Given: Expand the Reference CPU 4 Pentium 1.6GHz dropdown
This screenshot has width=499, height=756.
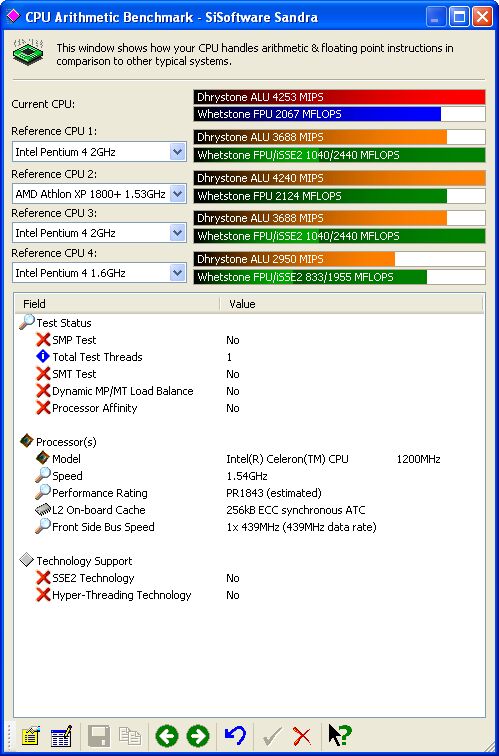Looking at the screenshot, I should click(x=177, y=273).
